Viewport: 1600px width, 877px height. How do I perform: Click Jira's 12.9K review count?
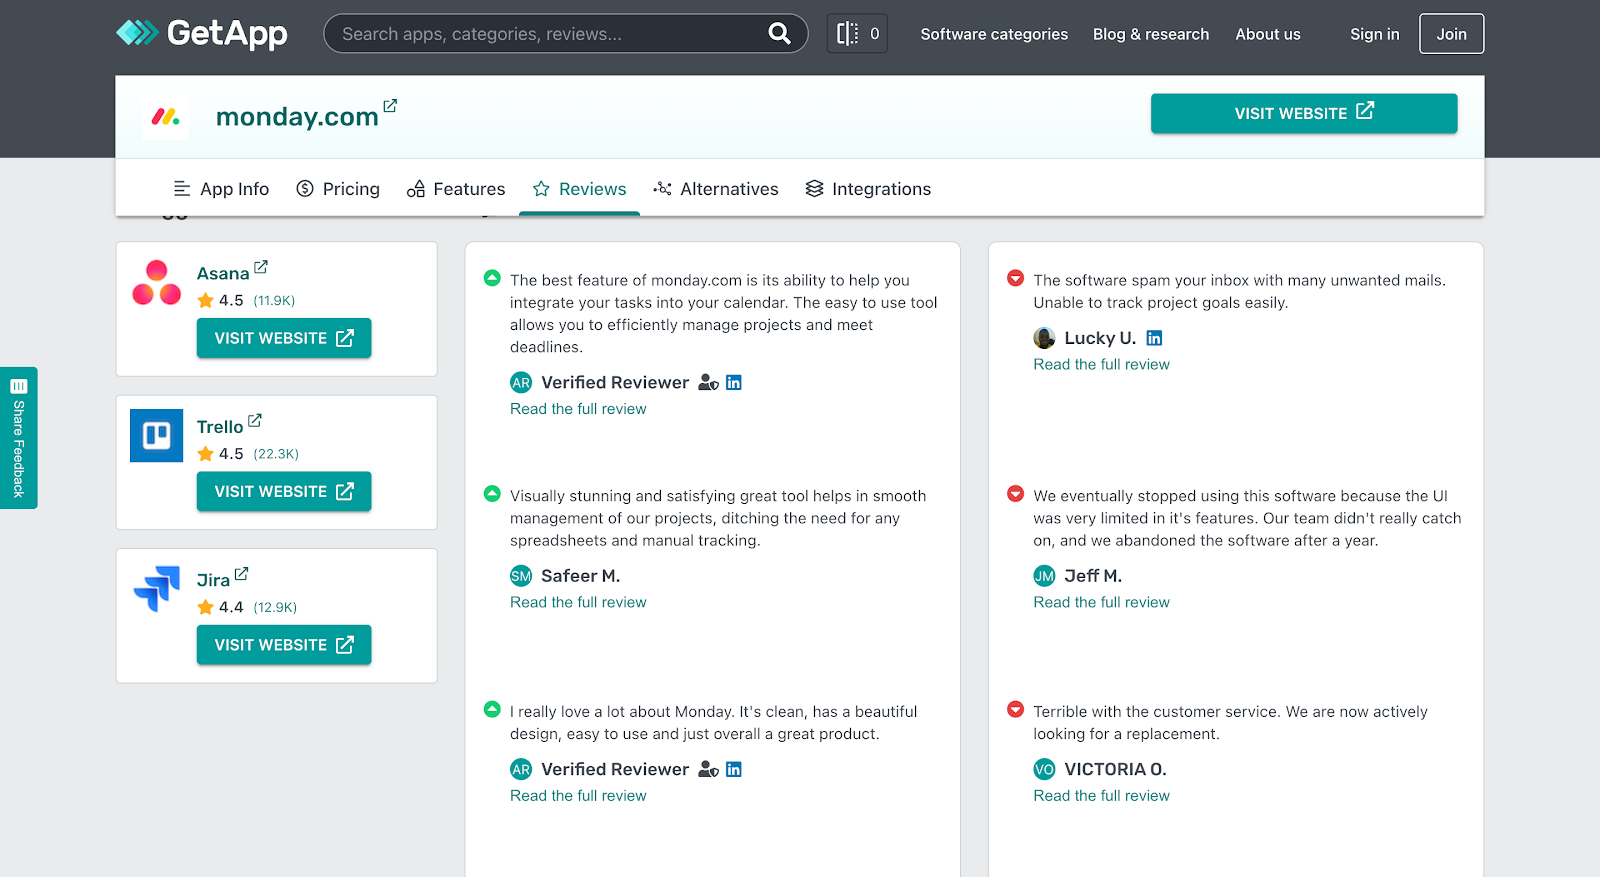tap(275, 607)
